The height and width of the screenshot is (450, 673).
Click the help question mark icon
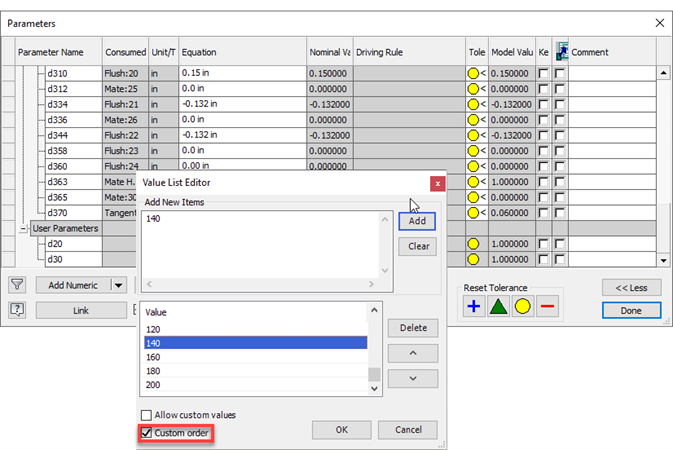17,310
